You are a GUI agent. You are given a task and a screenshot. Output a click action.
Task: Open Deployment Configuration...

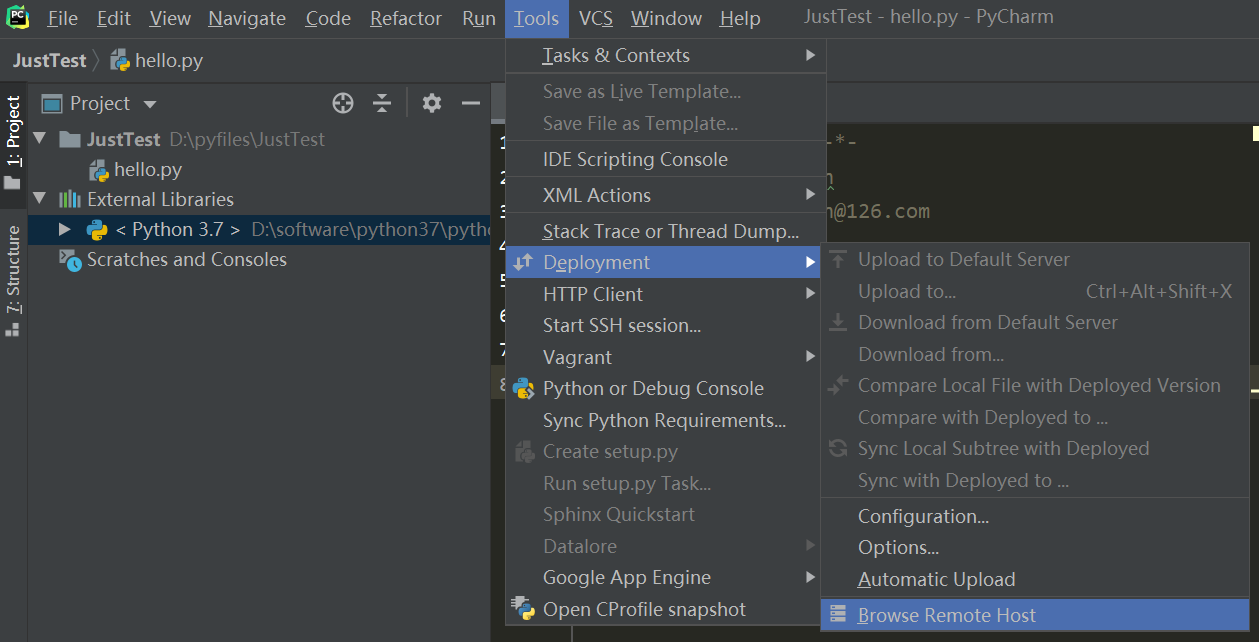pyautogui.click(x=1036, y=516)
